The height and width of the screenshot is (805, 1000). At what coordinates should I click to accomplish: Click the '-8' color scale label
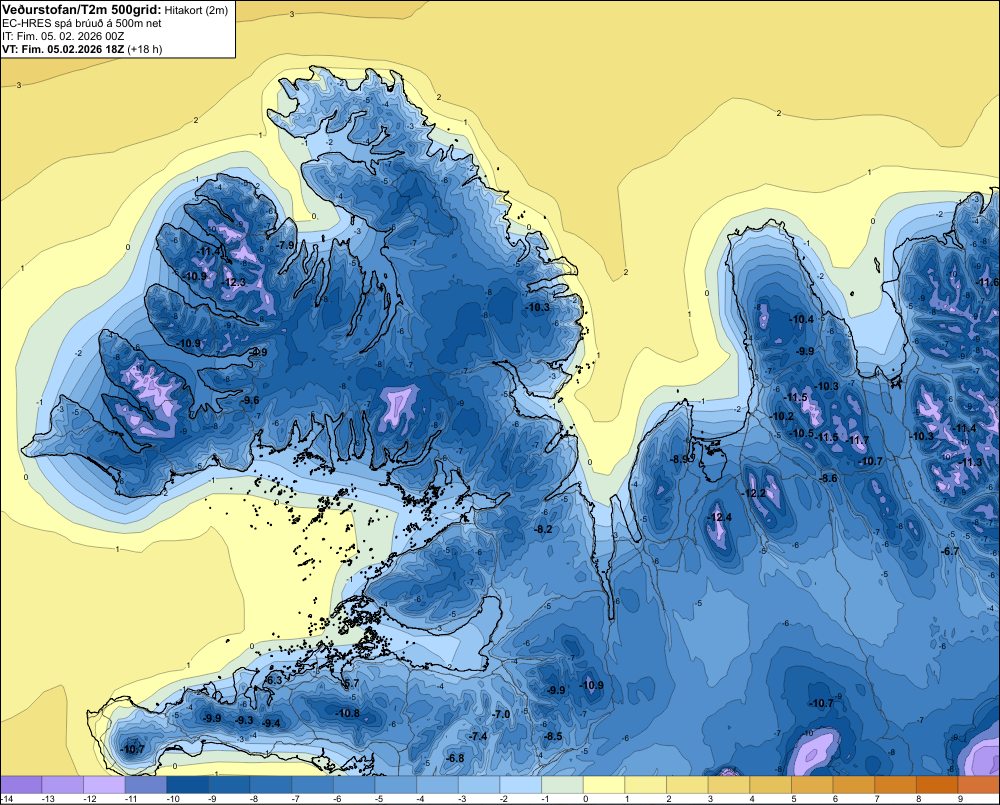(254, 799)
